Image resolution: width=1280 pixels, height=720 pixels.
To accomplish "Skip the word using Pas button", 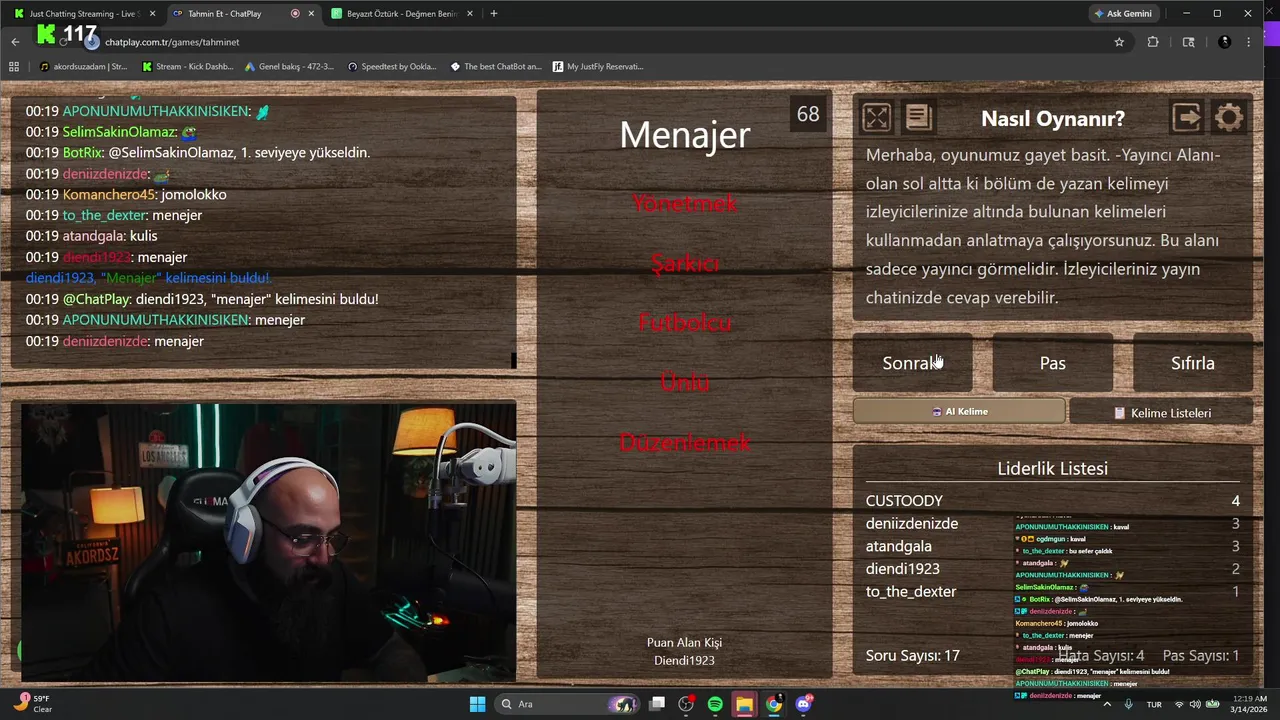I will pos(1052,363).
